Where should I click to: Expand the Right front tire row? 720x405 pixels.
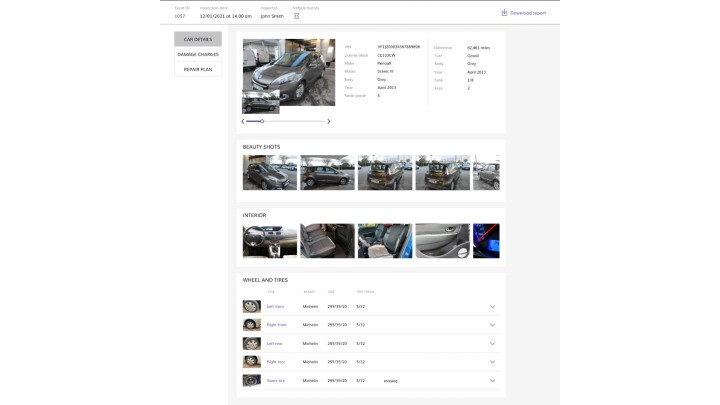[x=492, y=325]
